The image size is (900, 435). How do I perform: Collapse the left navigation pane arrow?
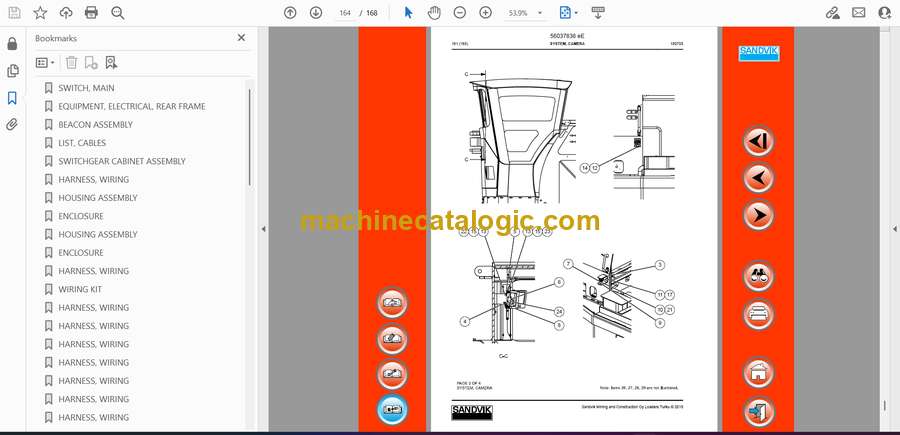[x=263, y=229]
